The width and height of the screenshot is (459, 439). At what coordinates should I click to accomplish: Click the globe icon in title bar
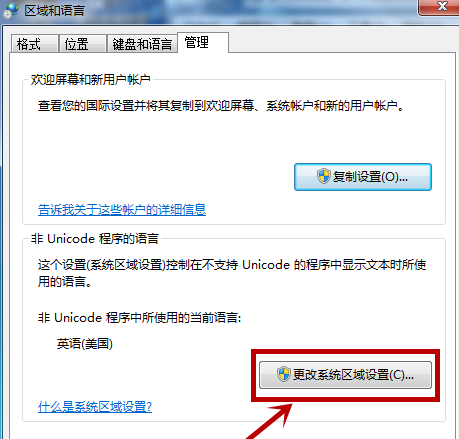[x=10, y=10]
